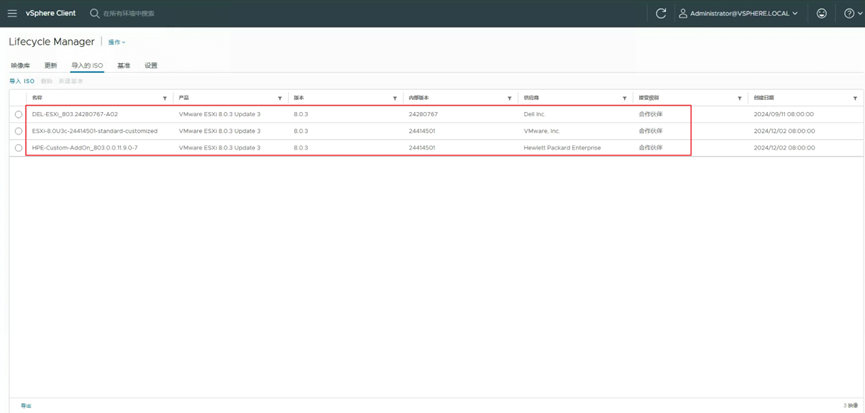Viewport: 865px width, 413px height.
Task: Click the DEL-ESXi_803.24280767-A02 name cell
Action: [x=75, y=114]
